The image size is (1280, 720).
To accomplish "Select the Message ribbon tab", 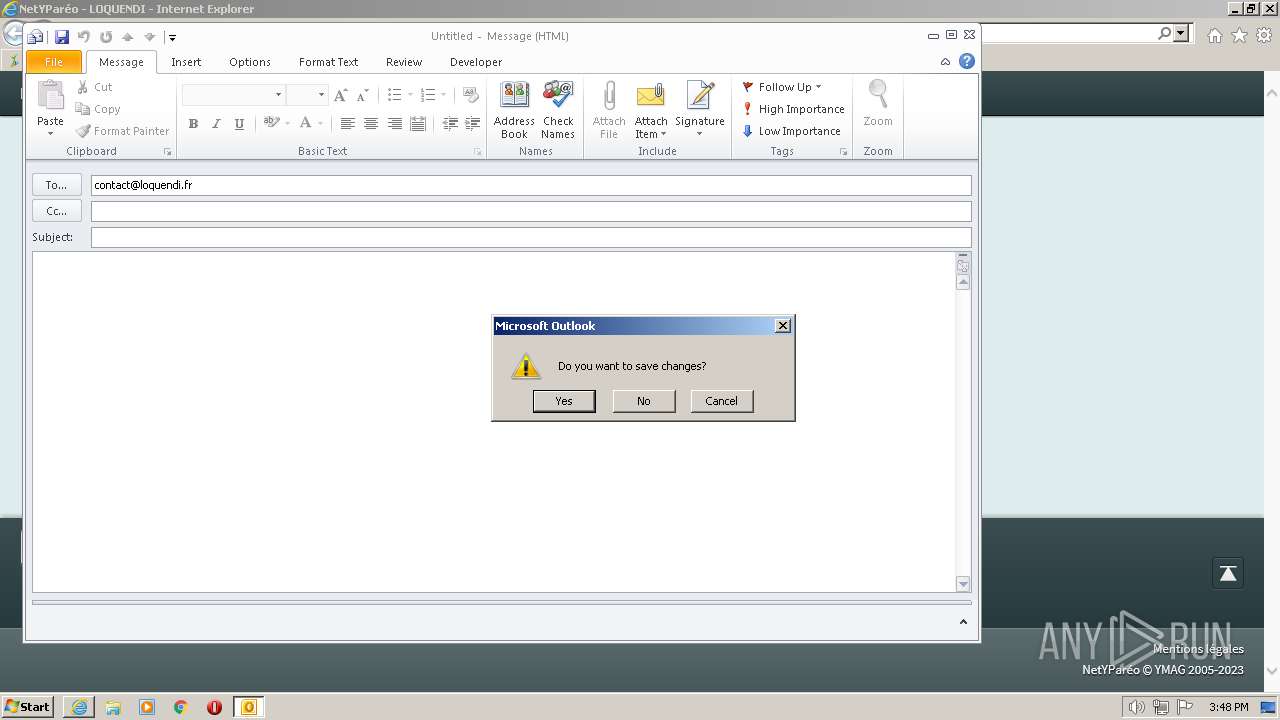I will tap(121, 62).
